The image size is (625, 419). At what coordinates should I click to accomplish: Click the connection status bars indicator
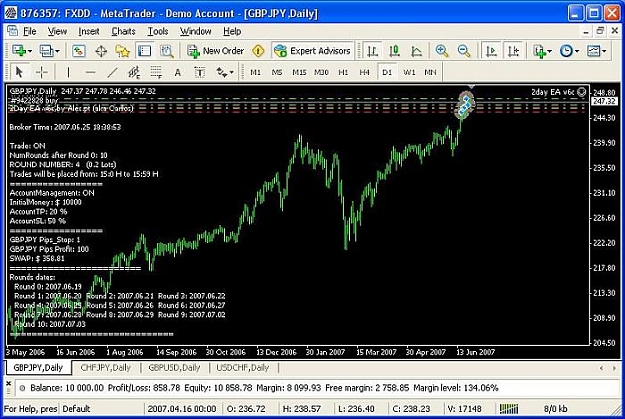point(509,409)
